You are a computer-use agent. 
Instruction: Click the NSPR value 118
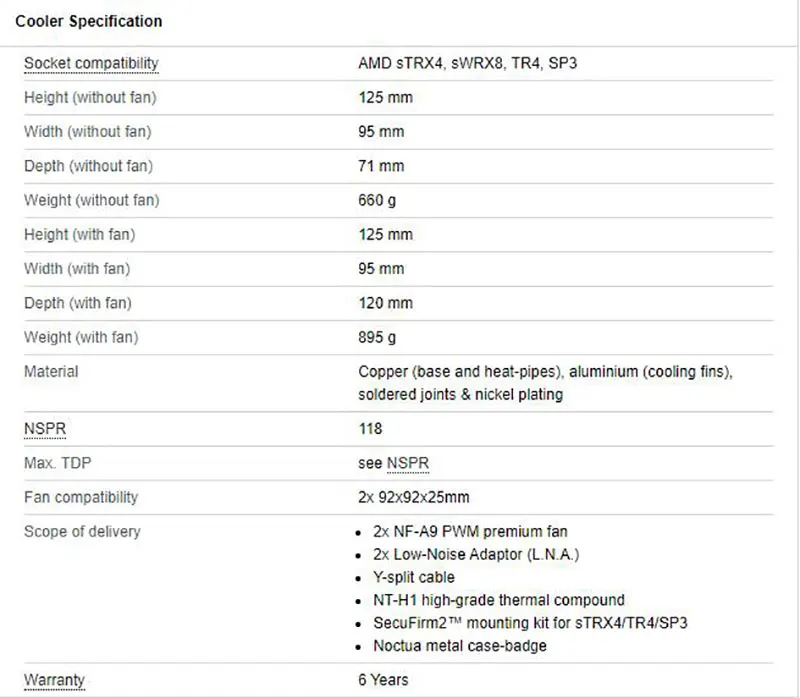tap(371, 429)
